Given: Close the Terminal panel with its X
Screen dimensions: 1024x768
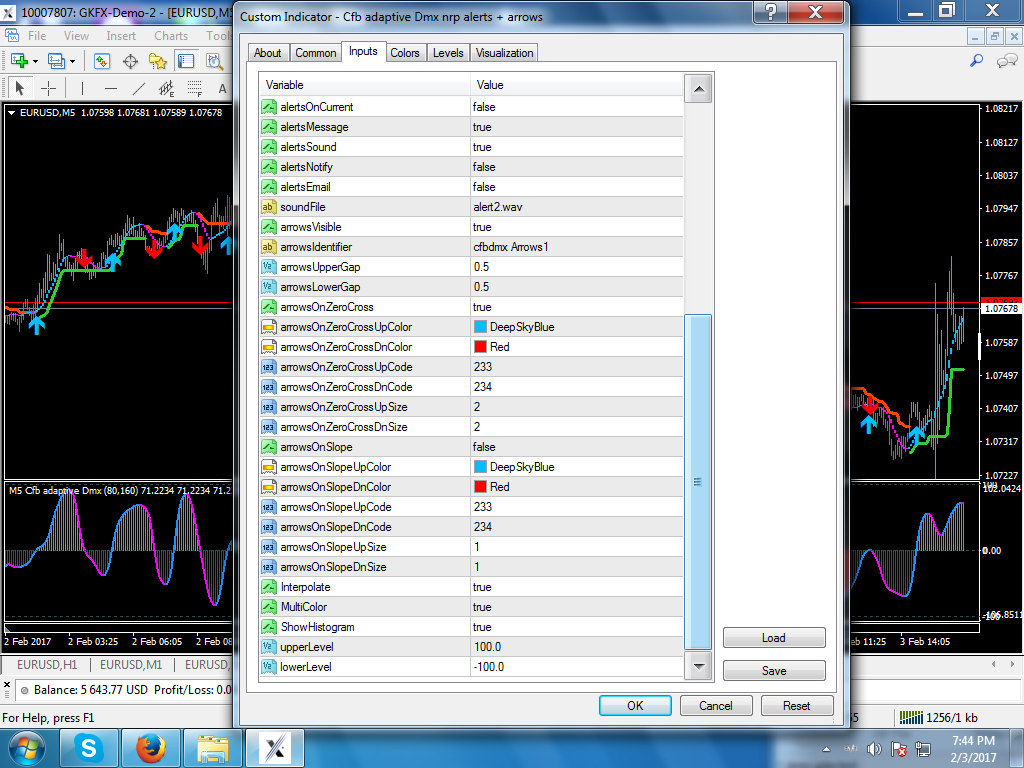Looking at the screenshot, I should click(7, 685).
